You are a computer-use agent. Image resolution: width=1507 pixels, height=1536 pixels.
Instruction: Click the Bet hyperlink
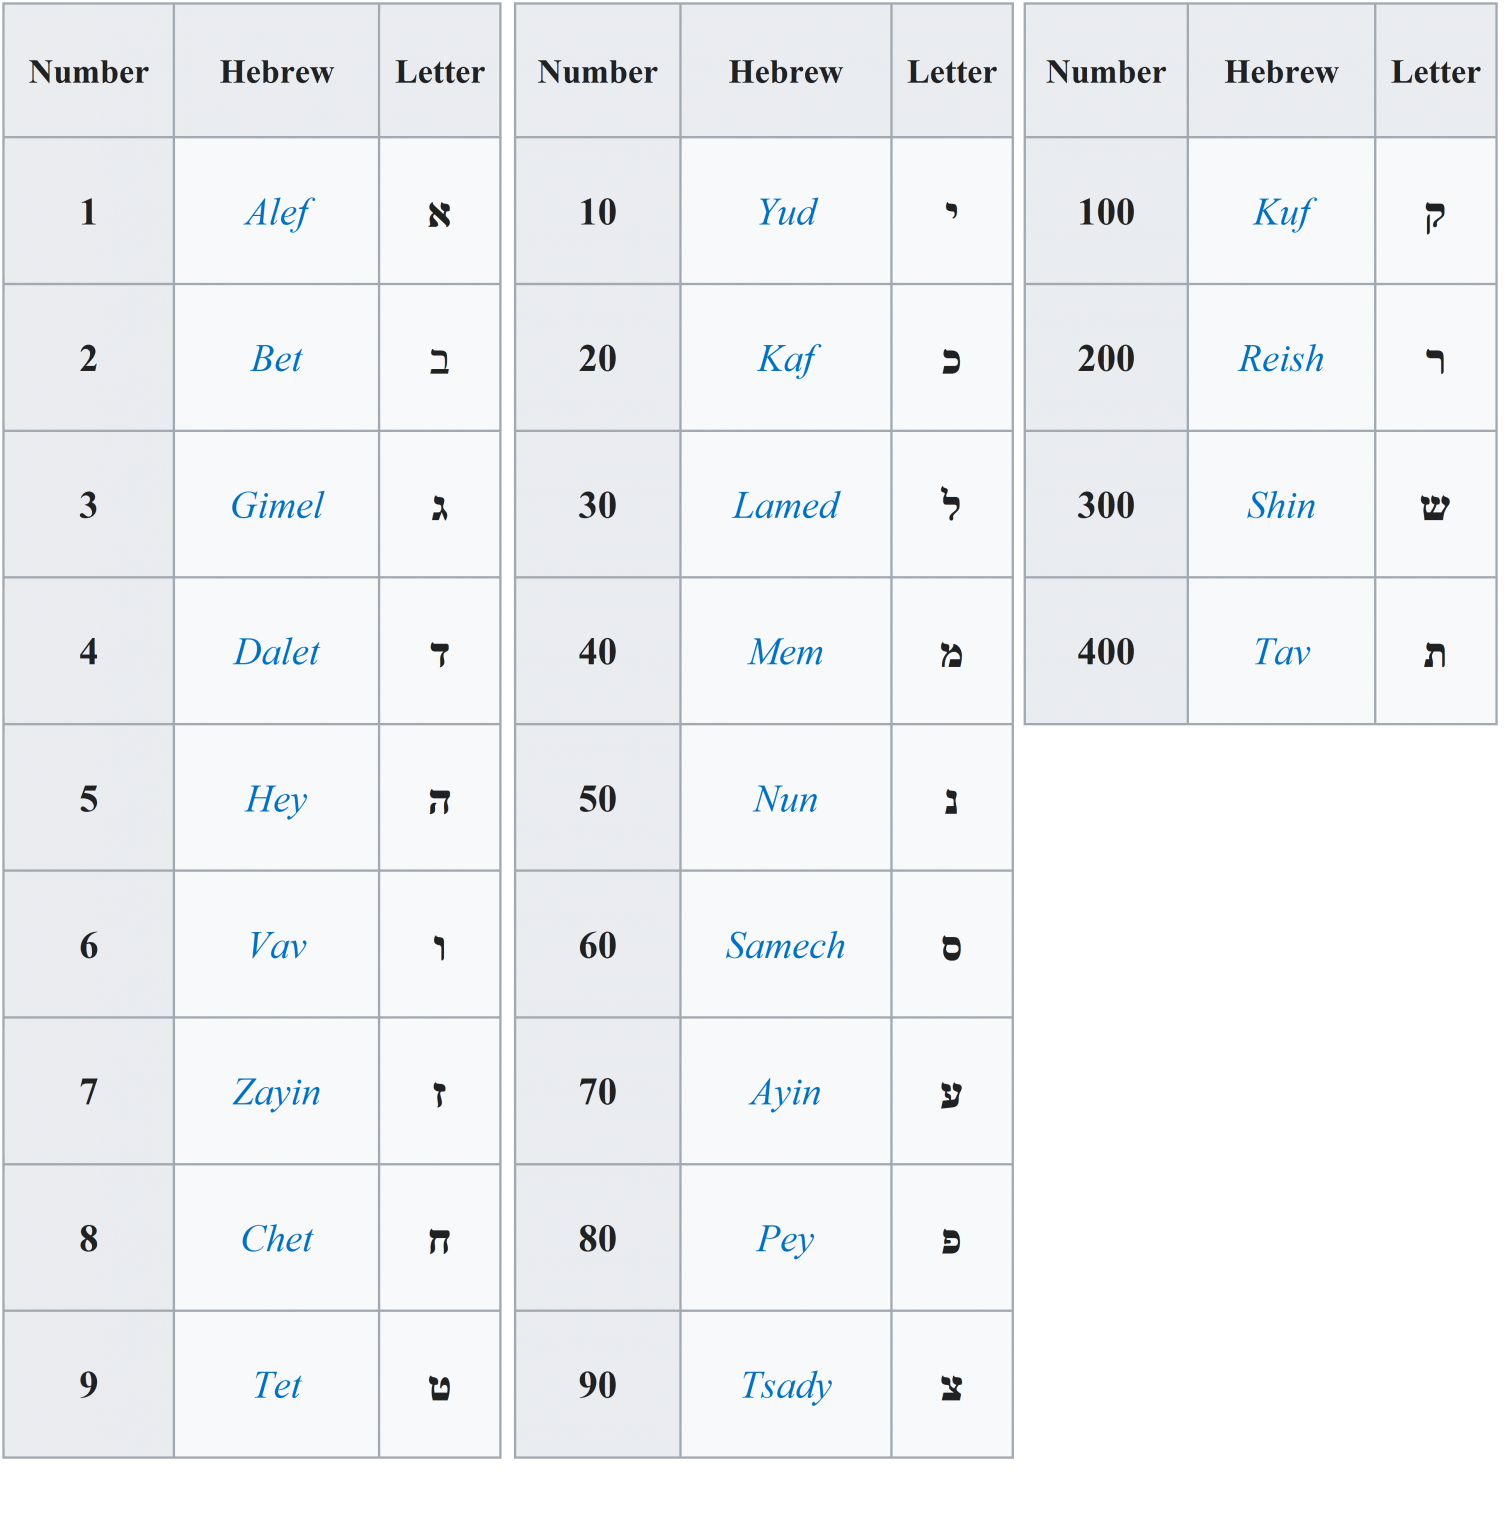(x=276, y=359)
